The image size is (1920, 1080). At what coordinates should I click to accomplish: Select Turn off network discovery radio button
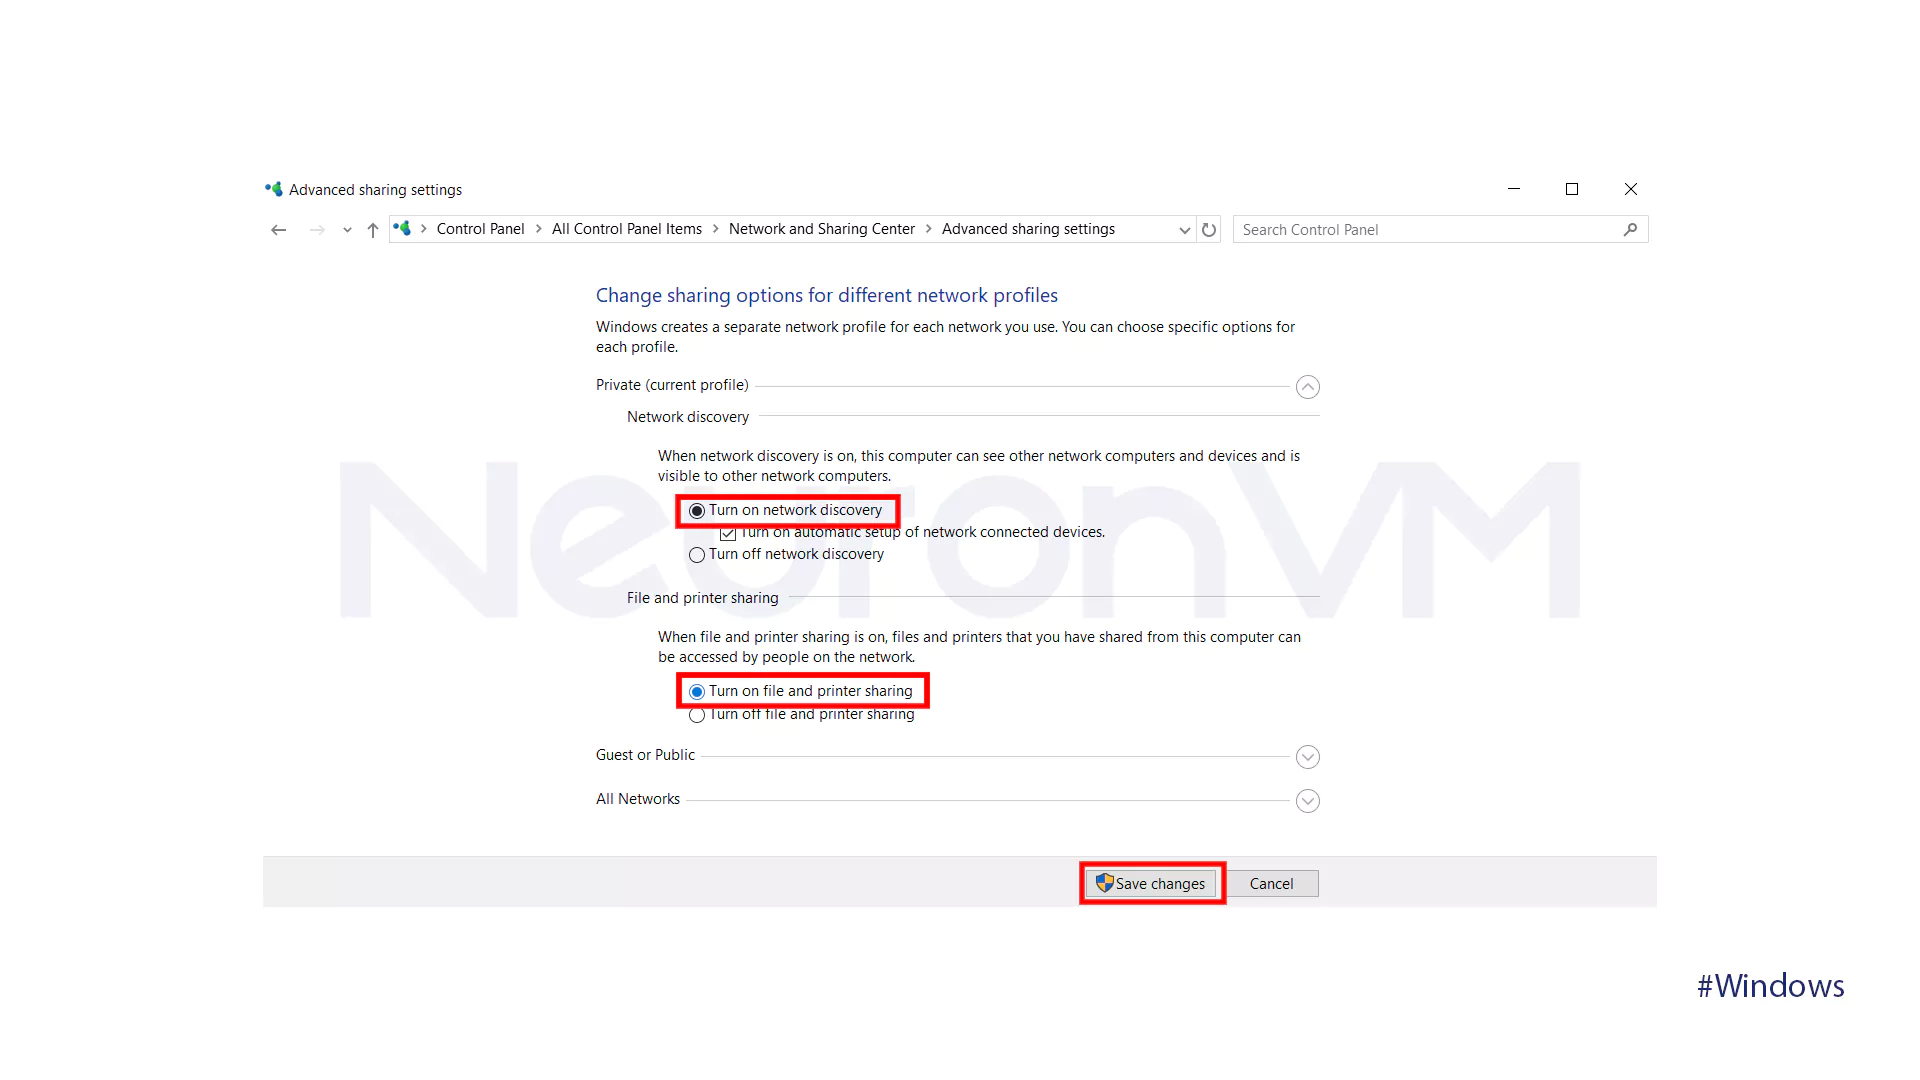coord(696,554)
